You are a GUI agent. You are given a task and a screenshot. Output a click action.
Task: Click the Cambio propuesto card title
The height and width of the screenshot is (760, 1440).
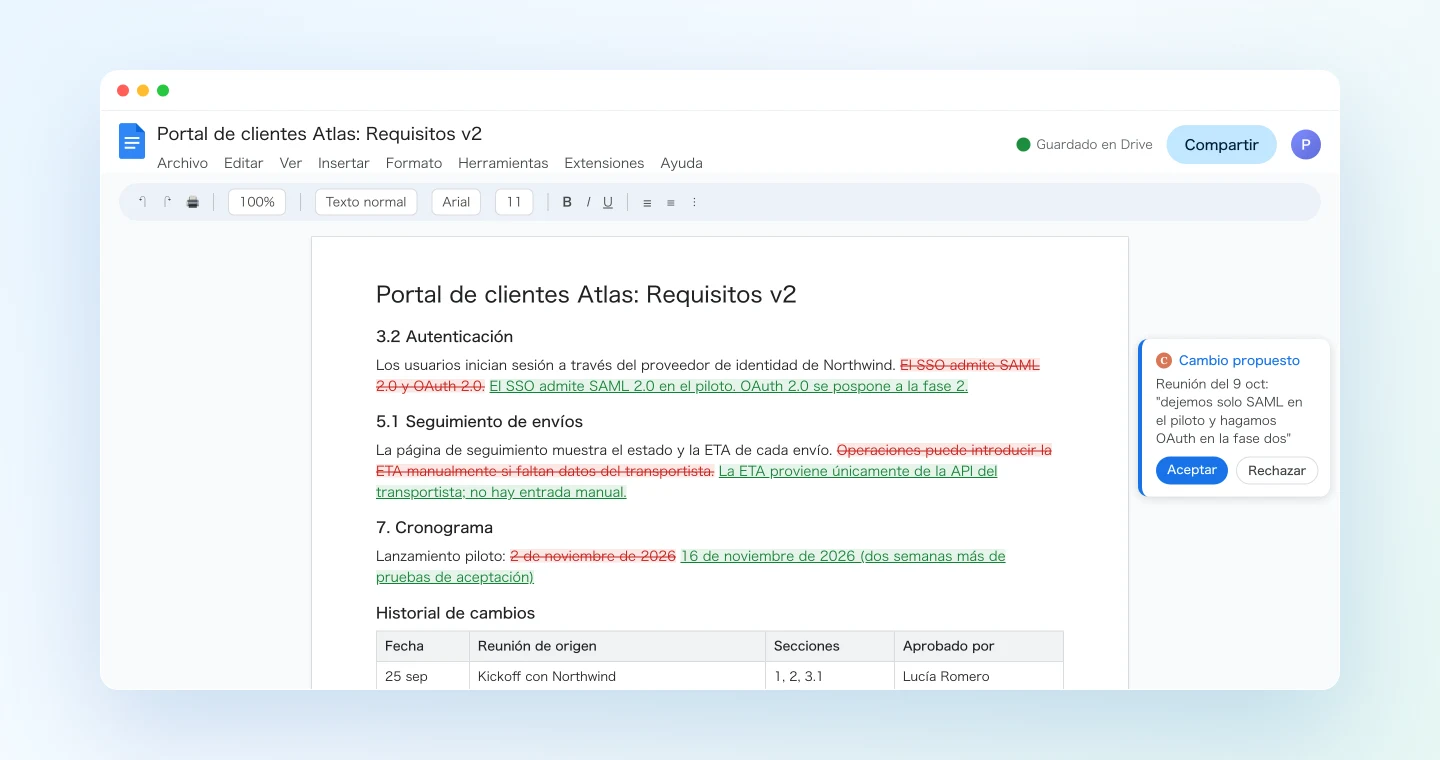point(1239,361)
